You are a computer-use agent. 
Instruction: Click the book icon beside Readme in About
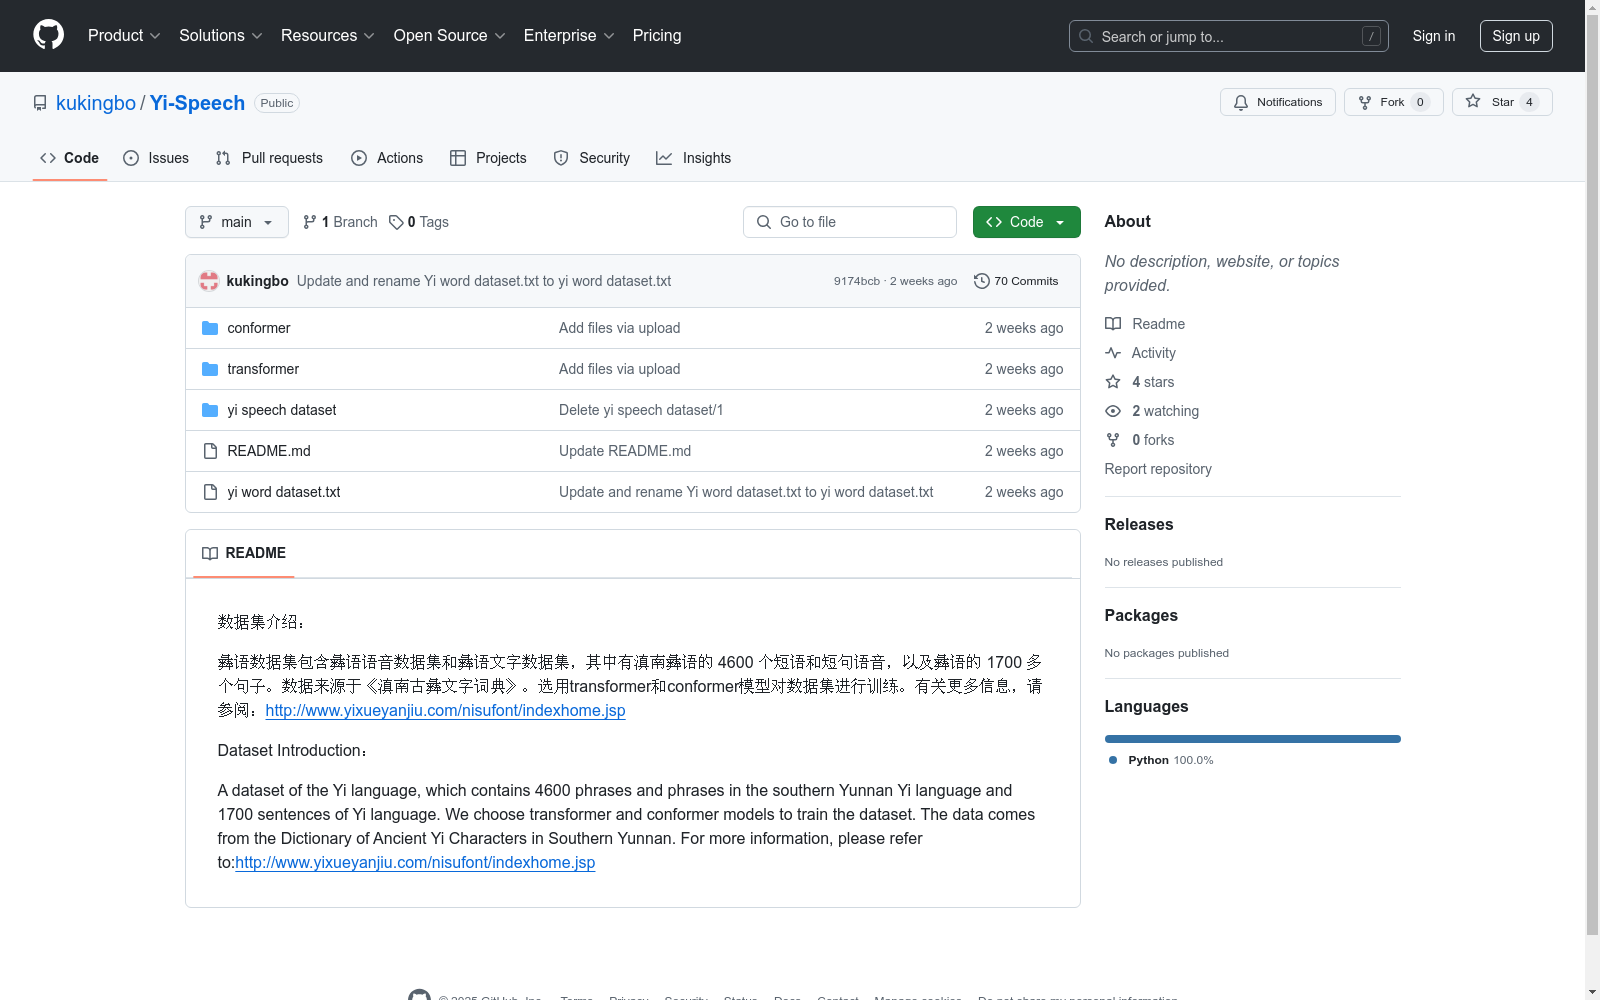click(x=1113, y=324)
